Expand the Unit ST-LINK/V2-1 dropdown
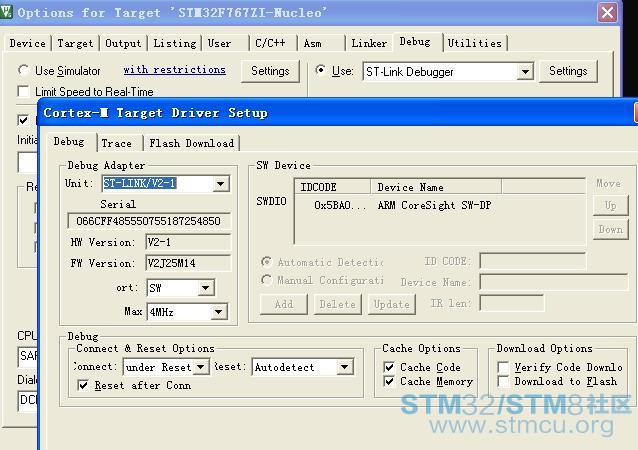638x450 pixels. coord(220,183)
